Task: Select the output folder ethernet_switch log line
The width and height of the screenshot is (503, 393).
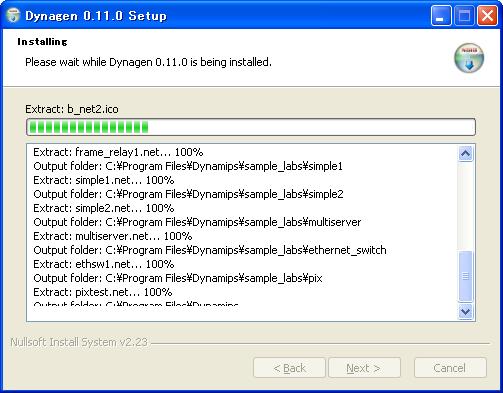Action: click(210, 250)
